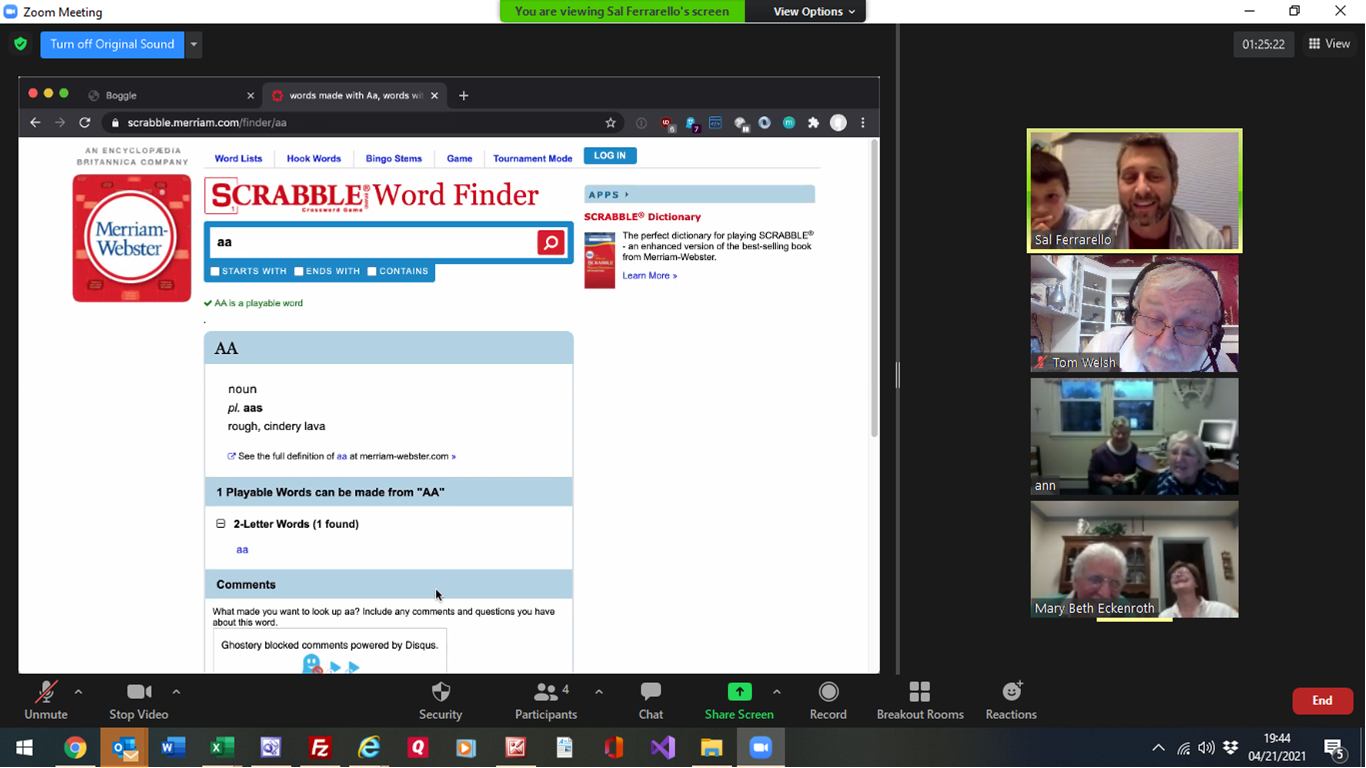Image resolution: width=1366 pixels, height=768 pixels.
Task: Click the Zoom encryption shield icon
Action: 20,44
